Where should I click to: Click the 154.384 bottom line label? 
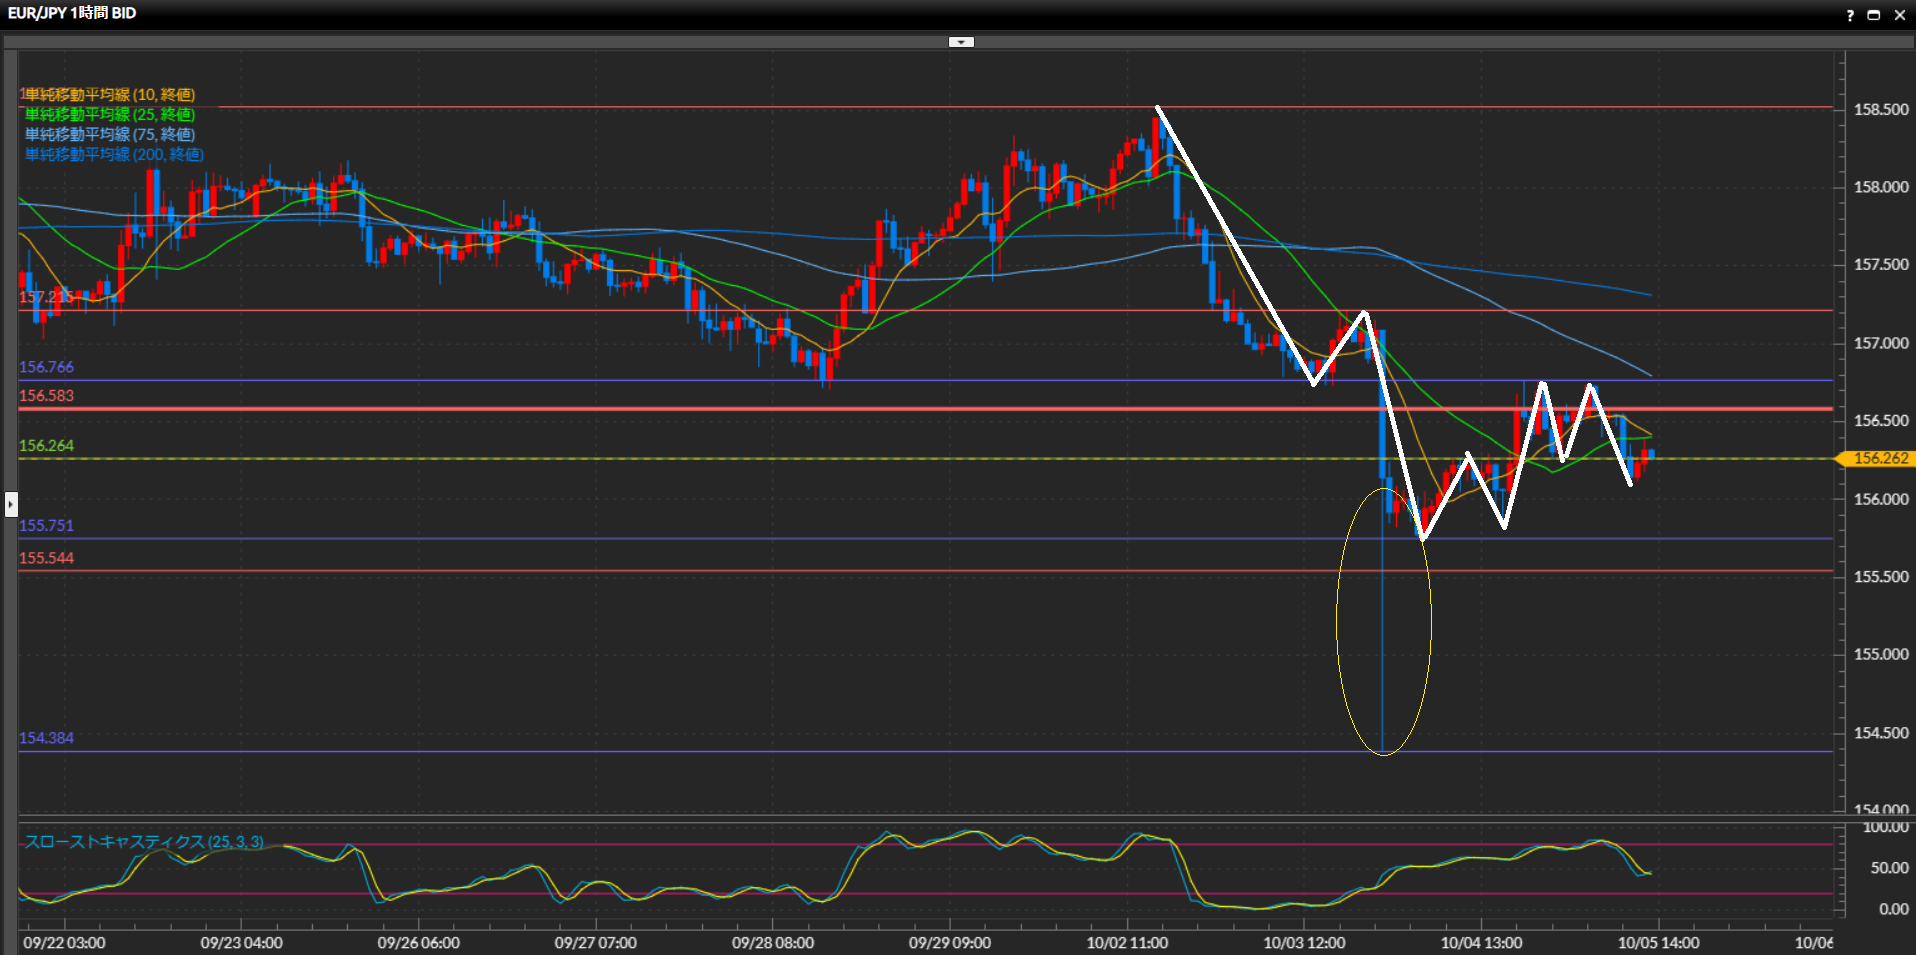[46, 738]
